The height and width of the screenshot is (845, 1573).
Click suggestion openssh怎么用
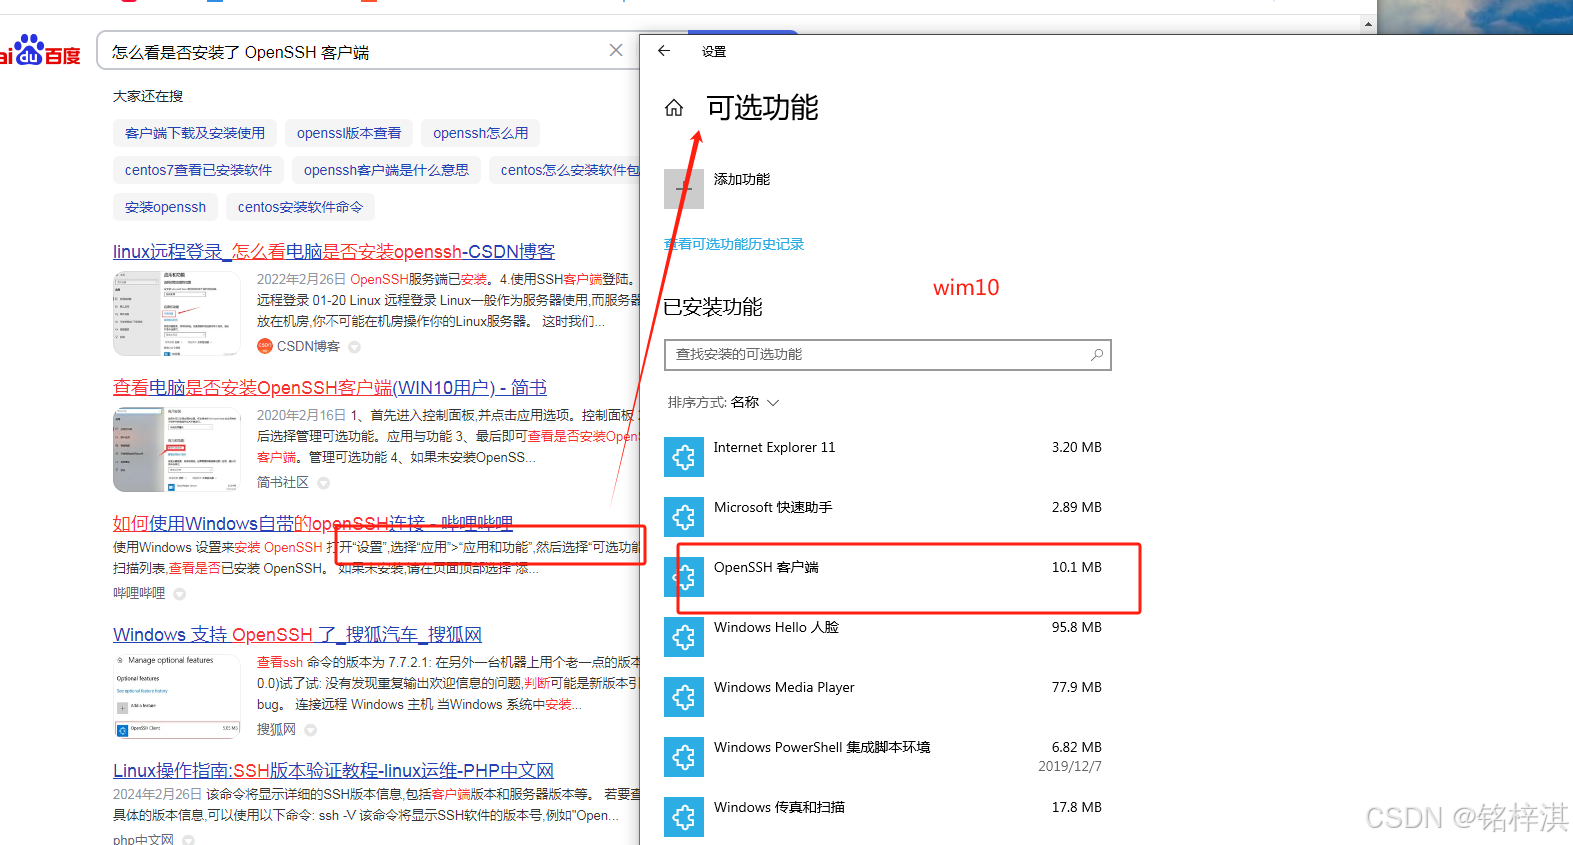coord(481,133)
